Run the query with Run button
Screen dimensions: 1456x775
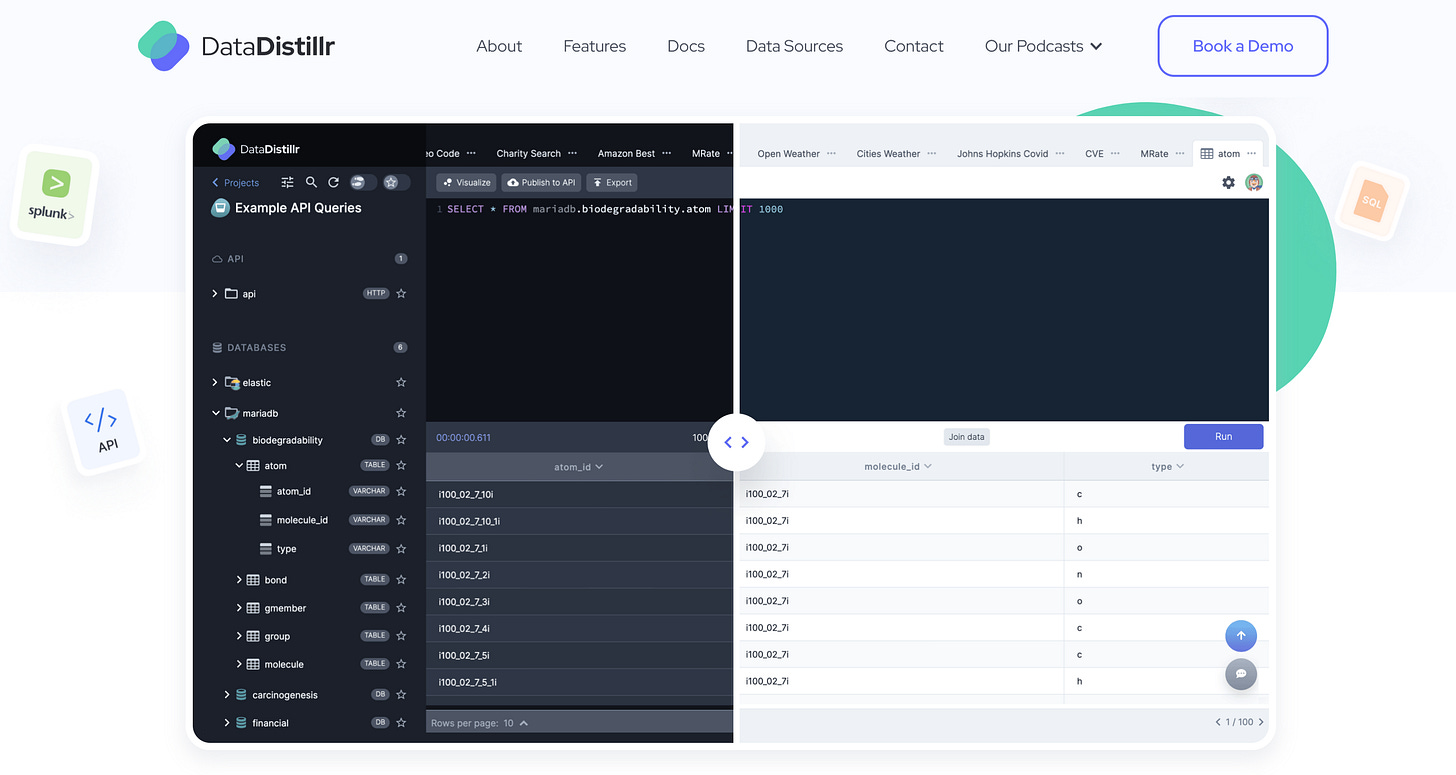tap(1223, 437)
